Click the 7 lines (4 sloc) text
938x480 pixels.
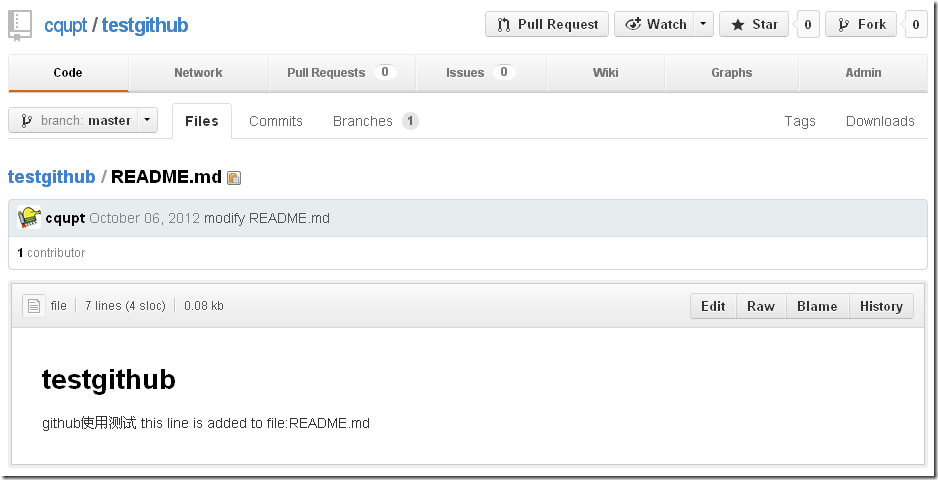[x=125, y=306]
